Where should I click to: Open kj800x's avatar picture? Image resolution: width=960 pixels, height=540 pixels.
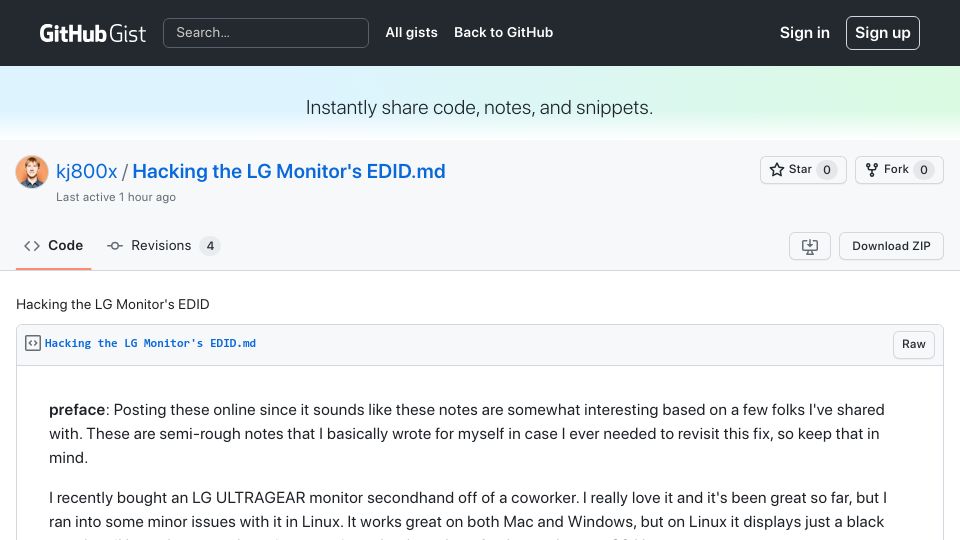[x=32, y=171]
